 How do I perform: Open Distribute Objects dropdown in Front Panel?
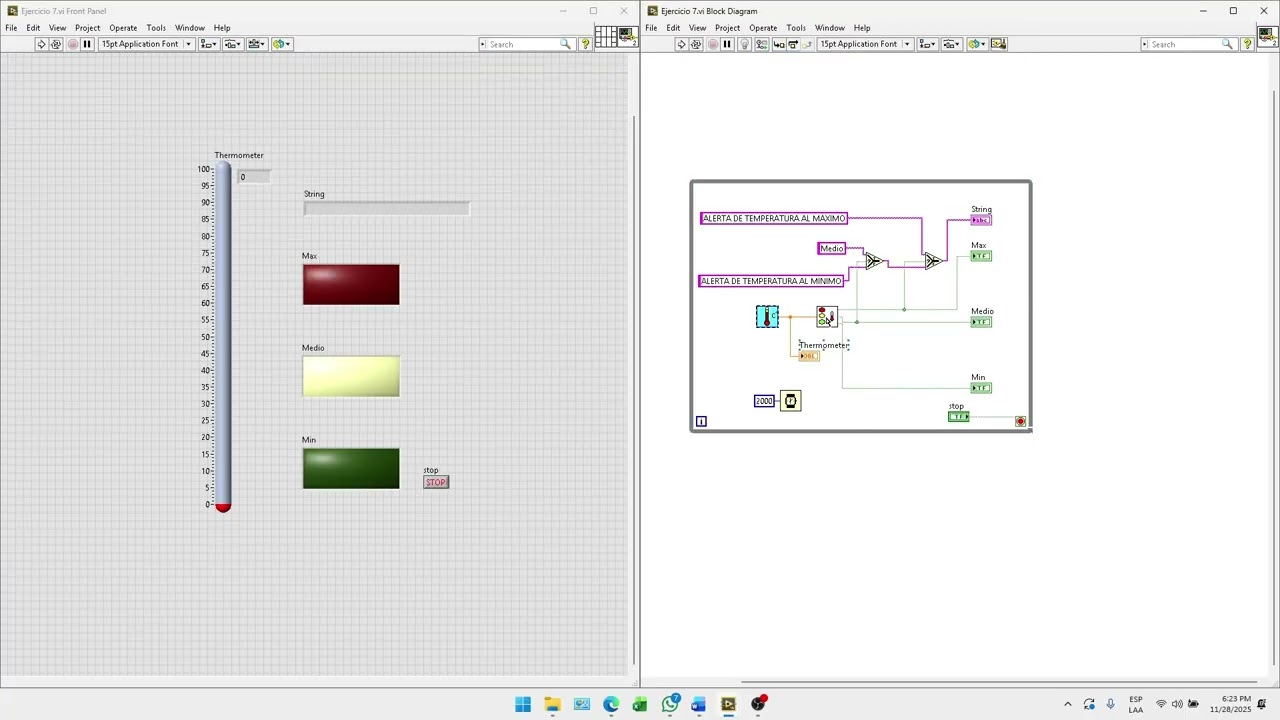(x=233, y=44)
